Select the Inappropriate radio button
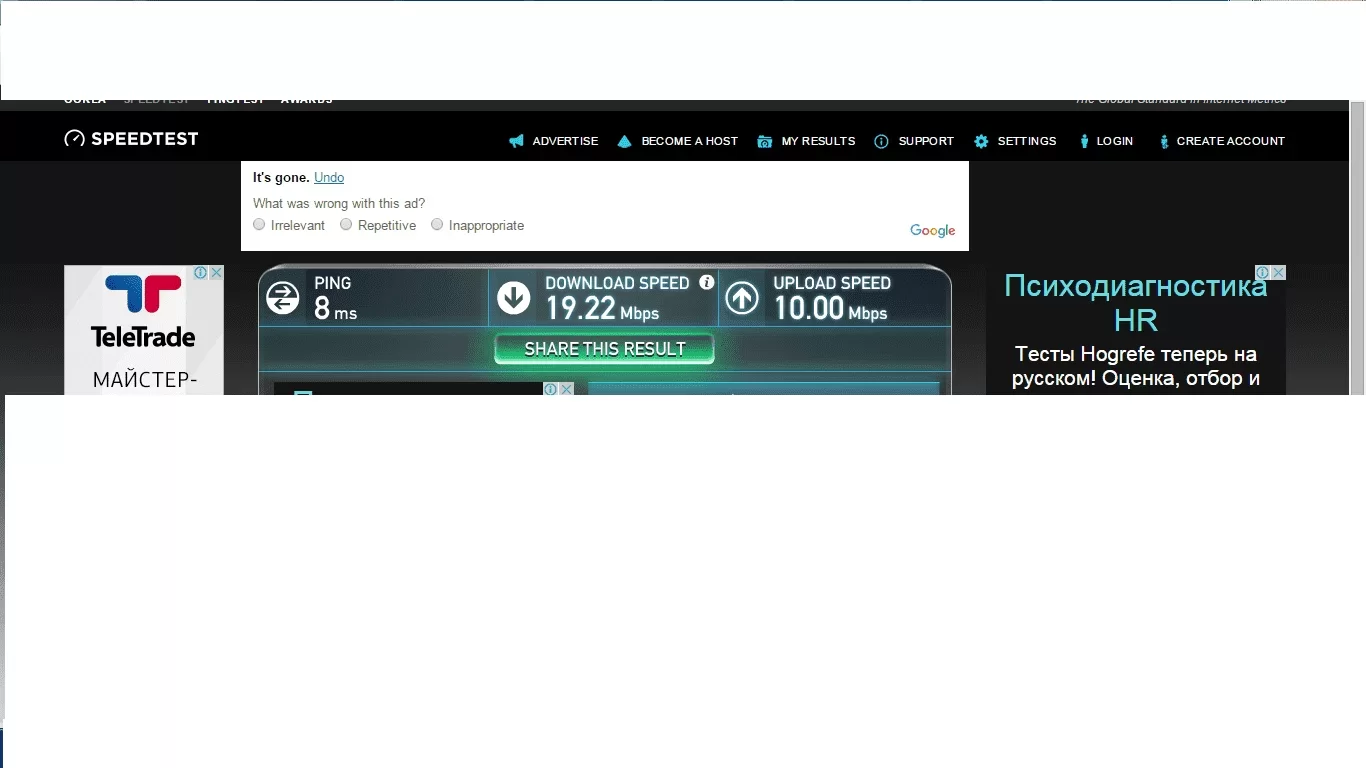 (437, 224)
